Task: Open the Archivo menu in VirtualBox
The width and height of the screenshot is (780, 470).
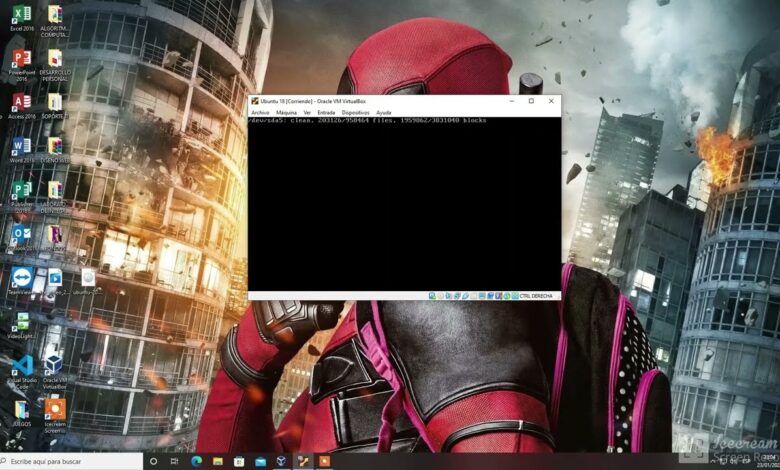Action: pos(260,113)
